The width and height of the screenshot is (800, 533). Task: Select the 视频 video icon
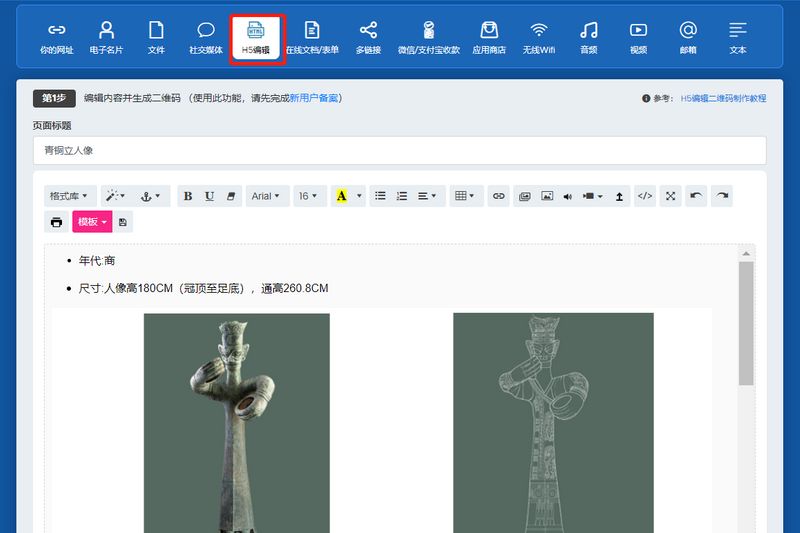click(x=638, y=38)
